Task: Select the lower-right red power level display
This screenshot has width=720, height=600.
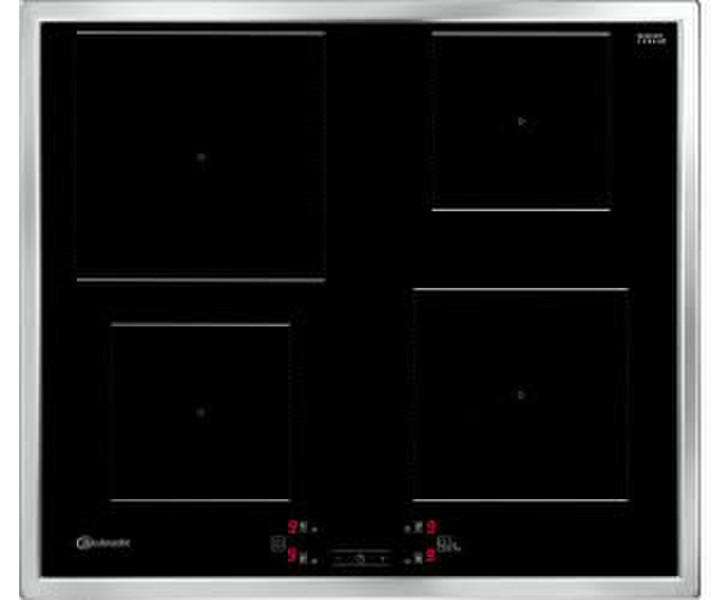Action: (x=431, y=556)
